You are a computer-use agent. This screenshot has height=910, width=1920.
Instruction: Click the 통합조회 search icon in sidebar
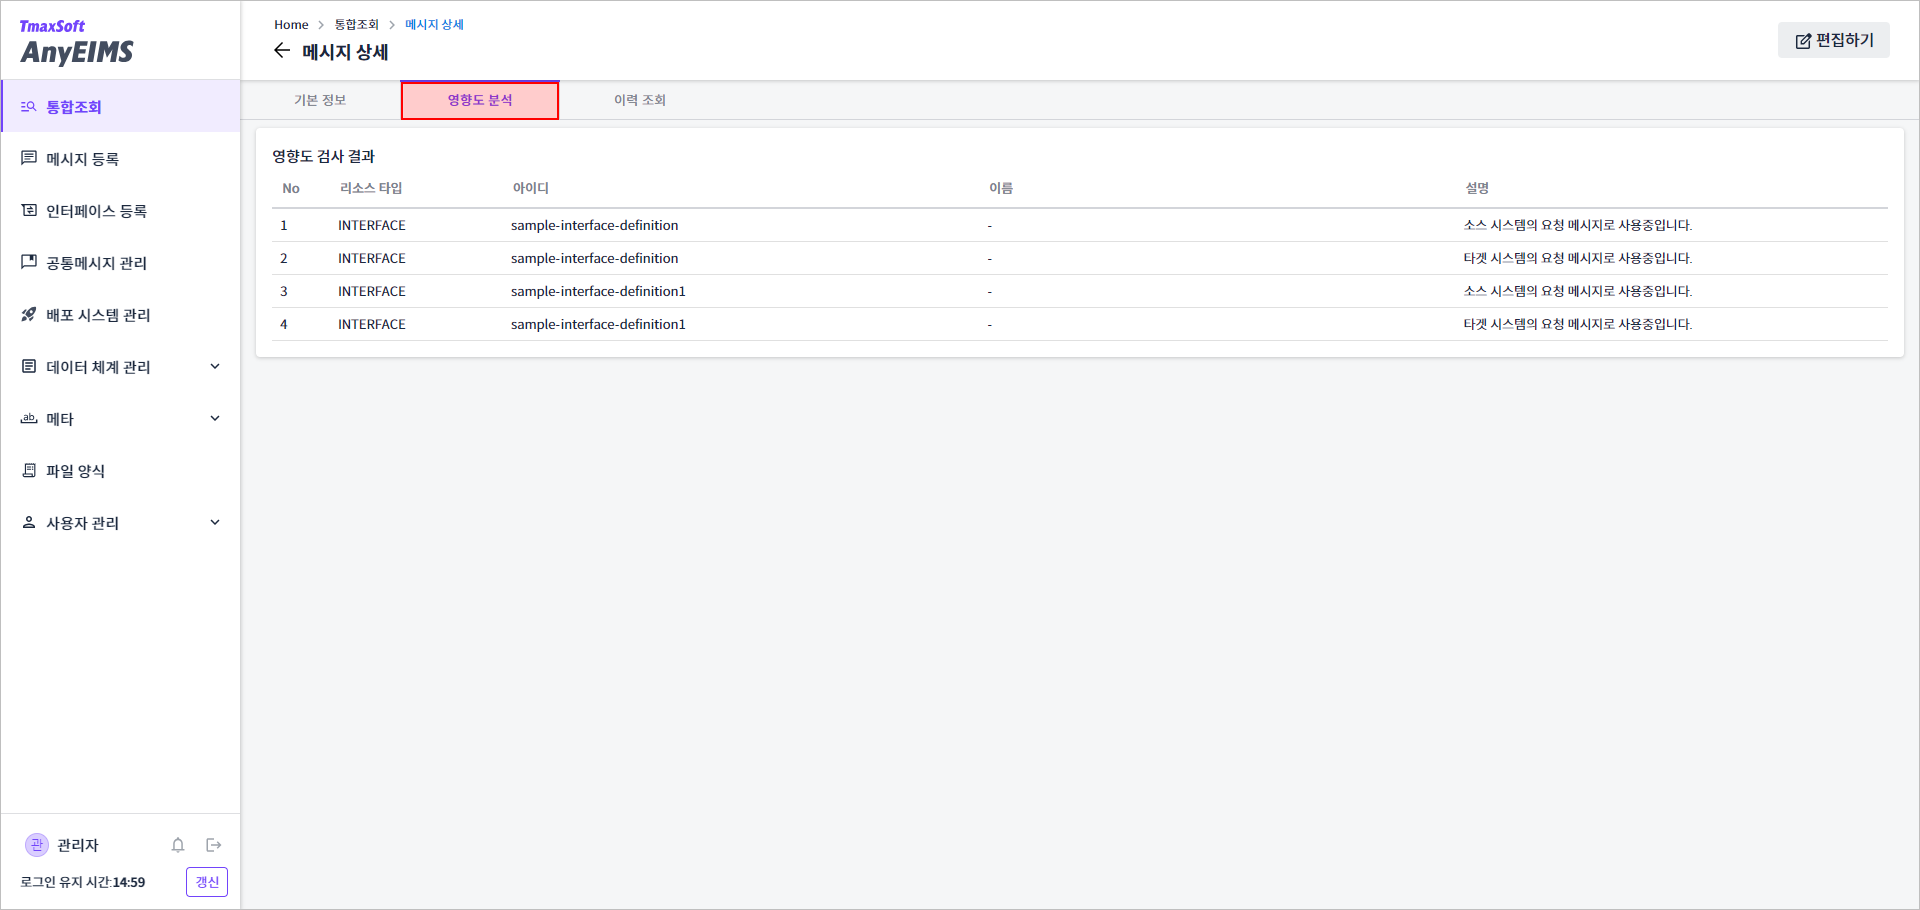[29, 106]
